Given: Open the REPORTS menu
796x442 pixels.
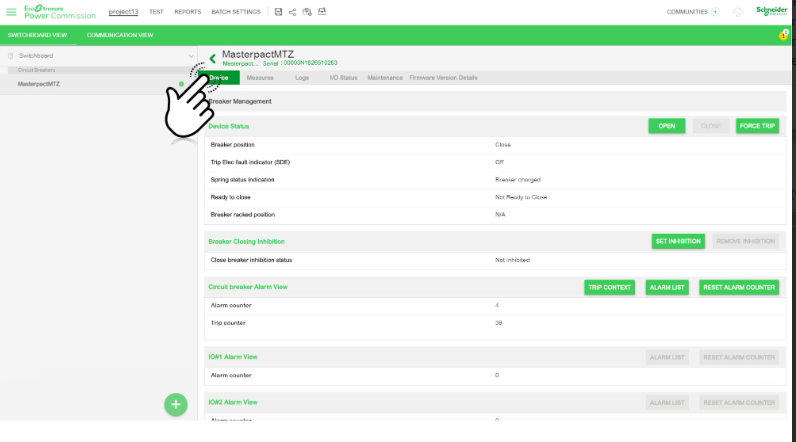Looking at the screenshot, I should pyautogui.click(x=188, y=12).
